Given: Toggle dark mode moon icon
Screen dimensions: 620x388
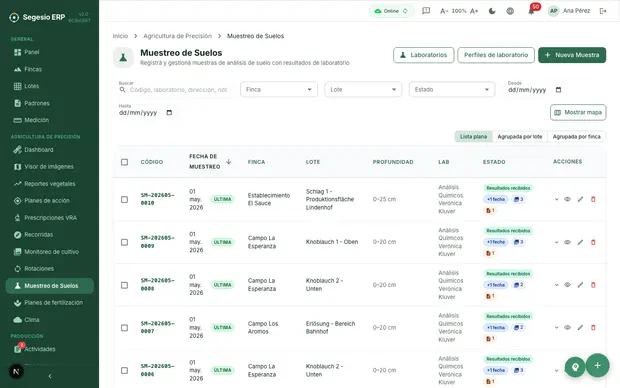Looking at the screenshot, I should (492, 11).
